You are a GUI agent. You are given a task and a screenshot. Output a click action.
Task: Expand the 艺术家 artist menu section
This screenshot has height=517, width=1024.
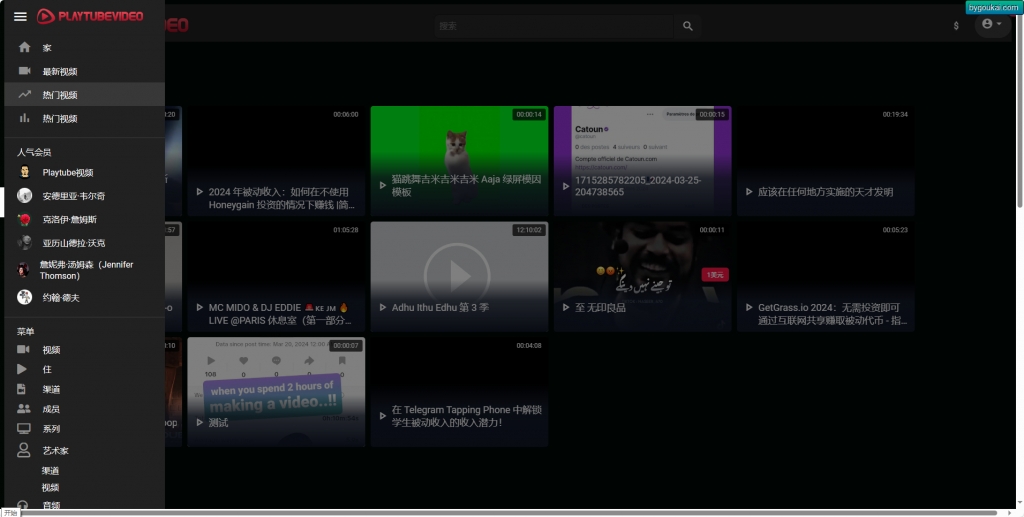click(55, 451)
